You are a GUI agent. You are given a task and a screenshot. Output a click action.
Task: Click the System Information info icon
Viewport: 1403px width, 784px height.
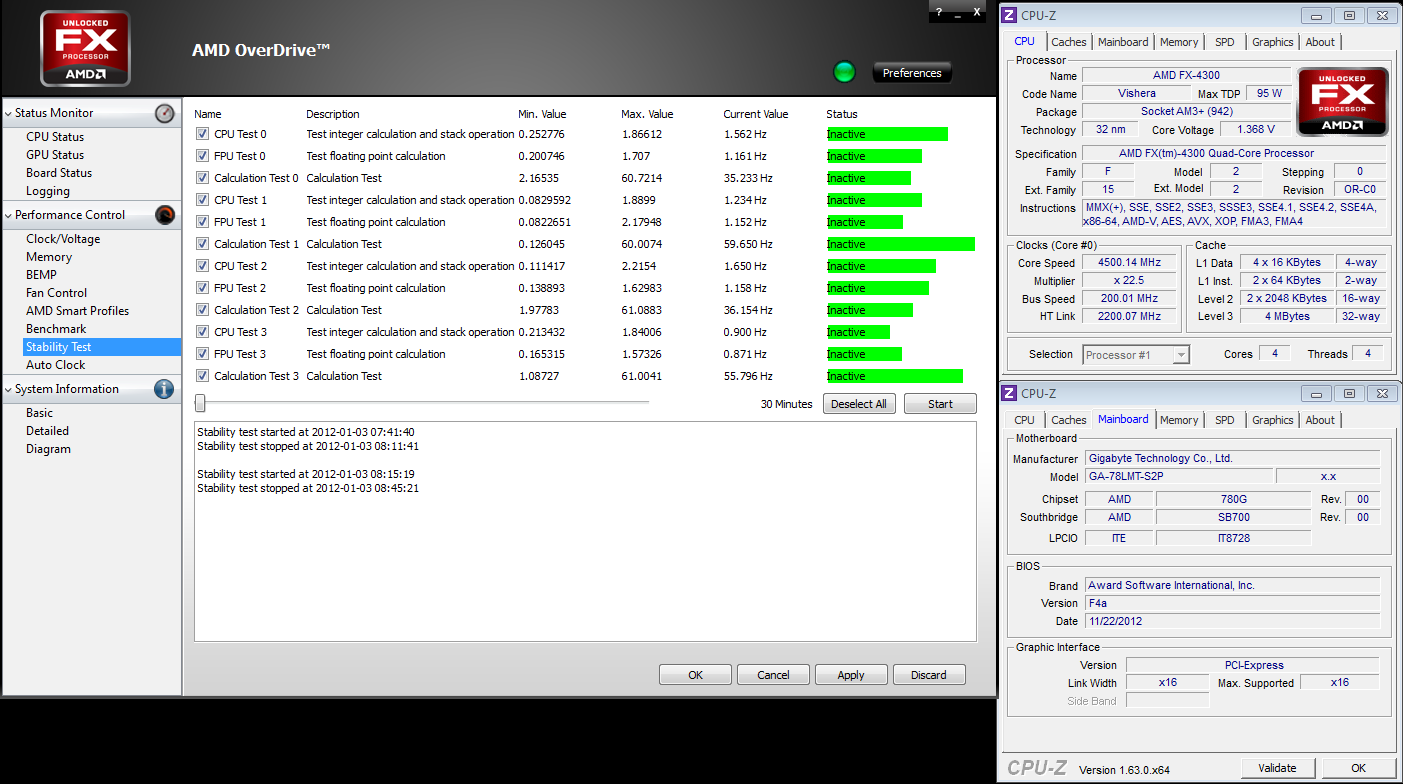pos(165,389)
